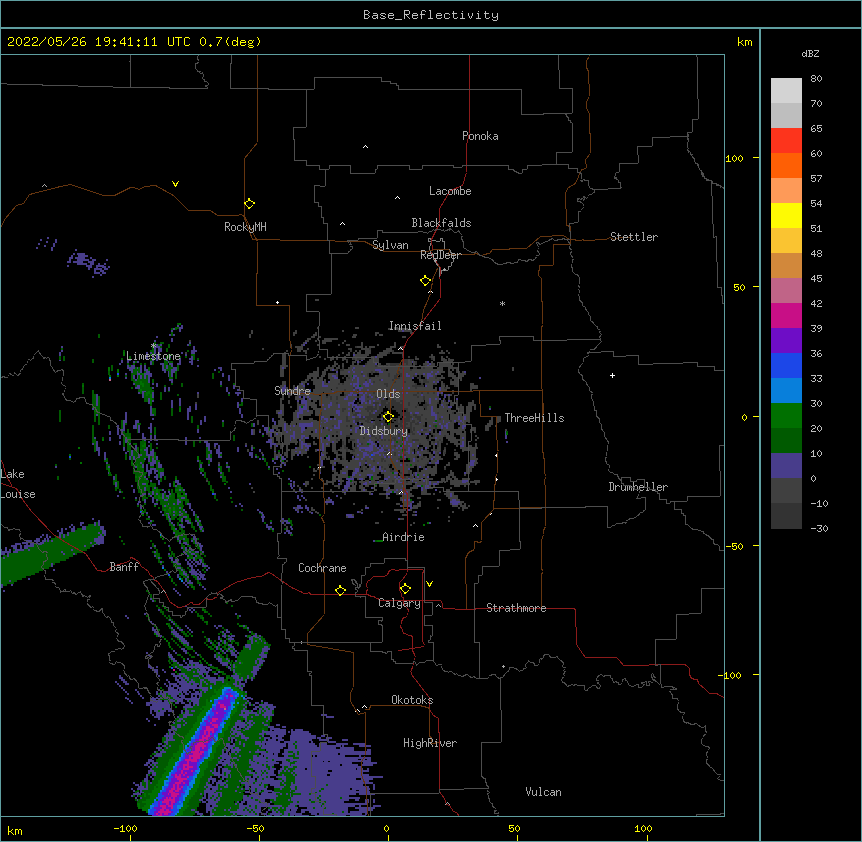This screenshot has height=842, width=862.
Task: Click the Base_Reflectivity title text
Action: tap(431, 15)
